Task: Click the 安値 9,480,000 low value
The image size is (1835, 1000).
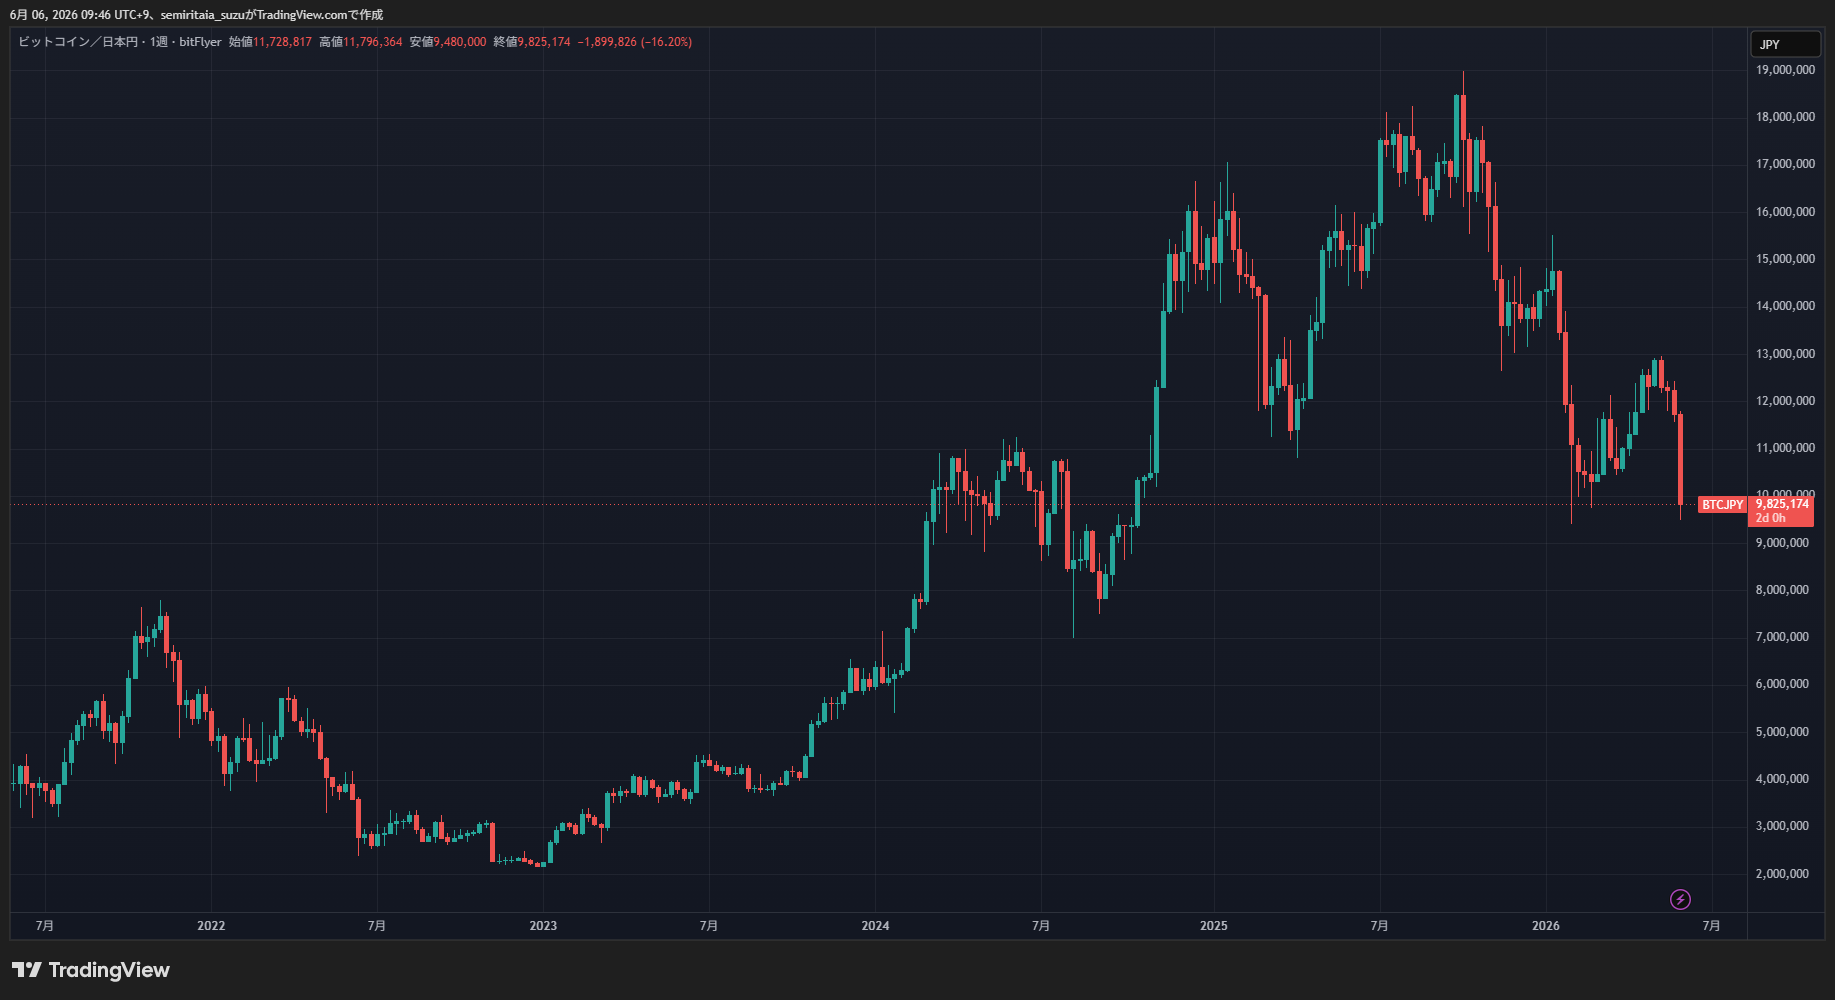Action: 447,42
